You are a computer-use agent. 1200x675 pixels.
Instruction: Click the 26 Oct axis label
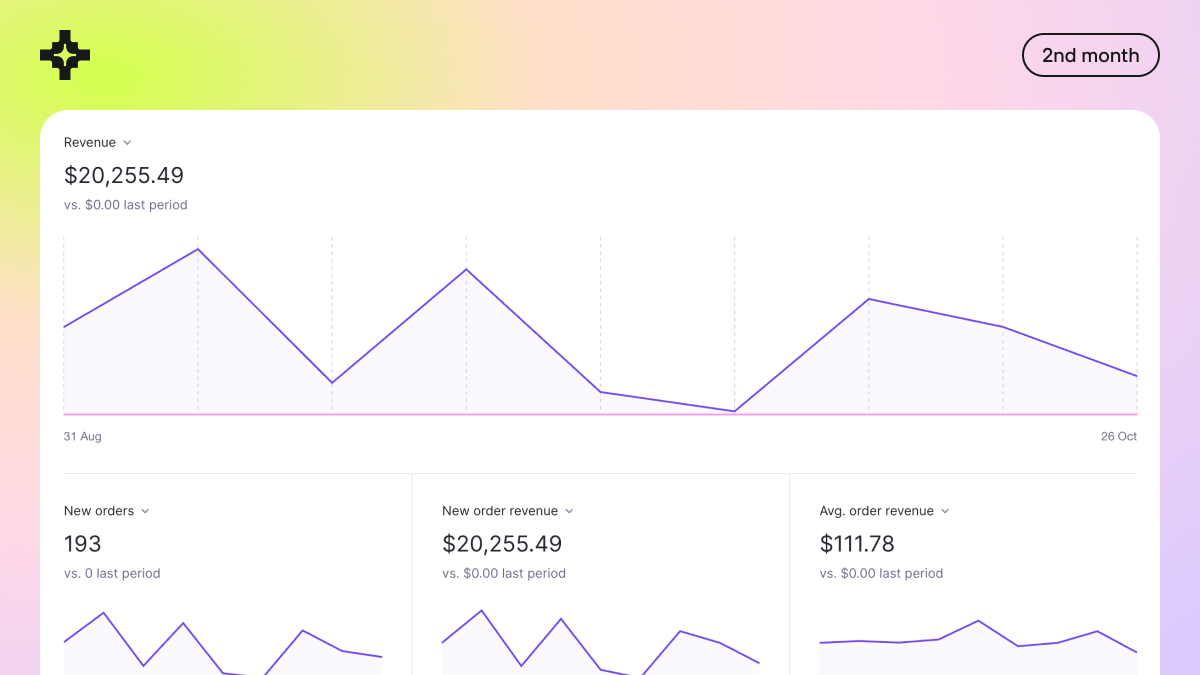tap(1118, 436)
